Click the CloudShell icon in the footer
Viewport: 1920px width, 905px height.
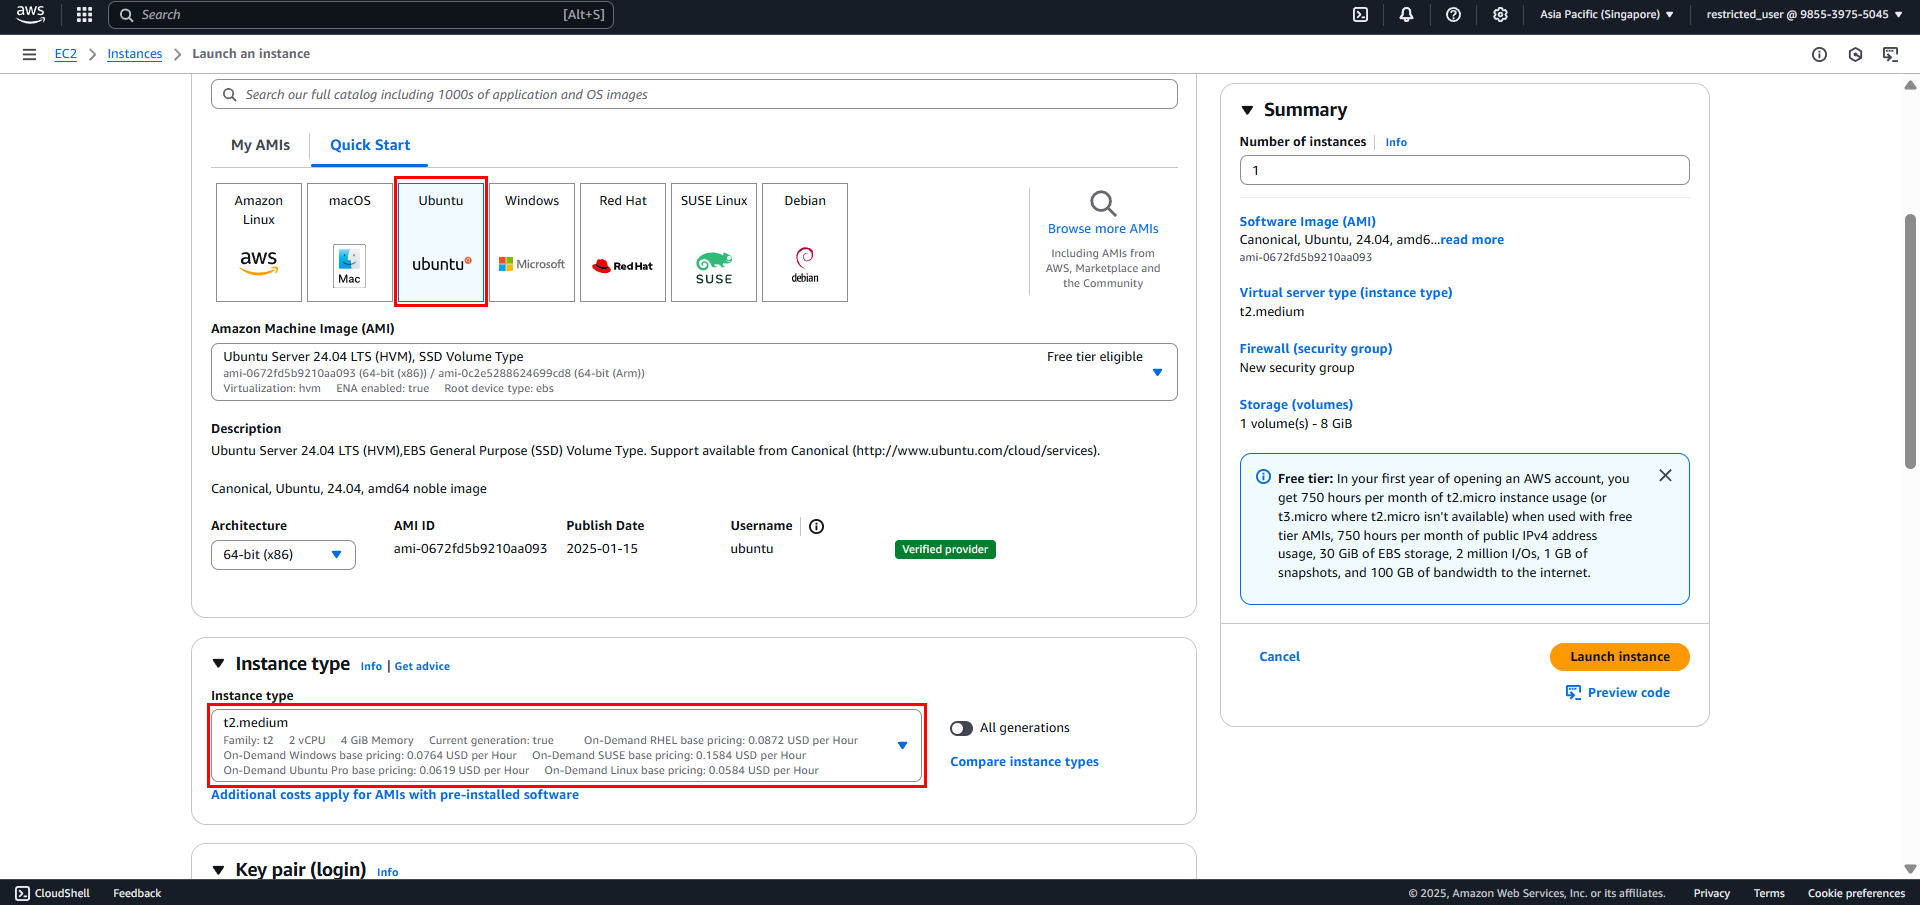[22, 893]
